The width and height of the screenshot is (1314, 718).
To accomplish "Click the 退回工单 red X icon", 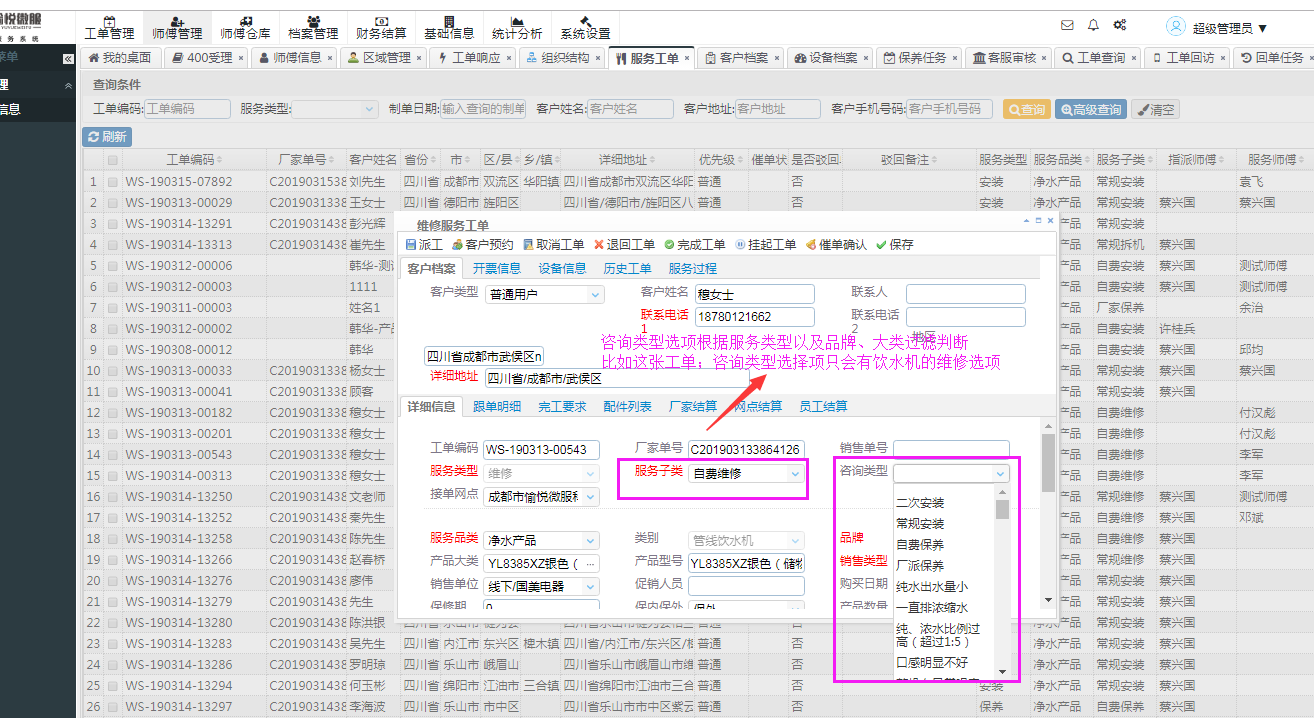I will 599,244.
